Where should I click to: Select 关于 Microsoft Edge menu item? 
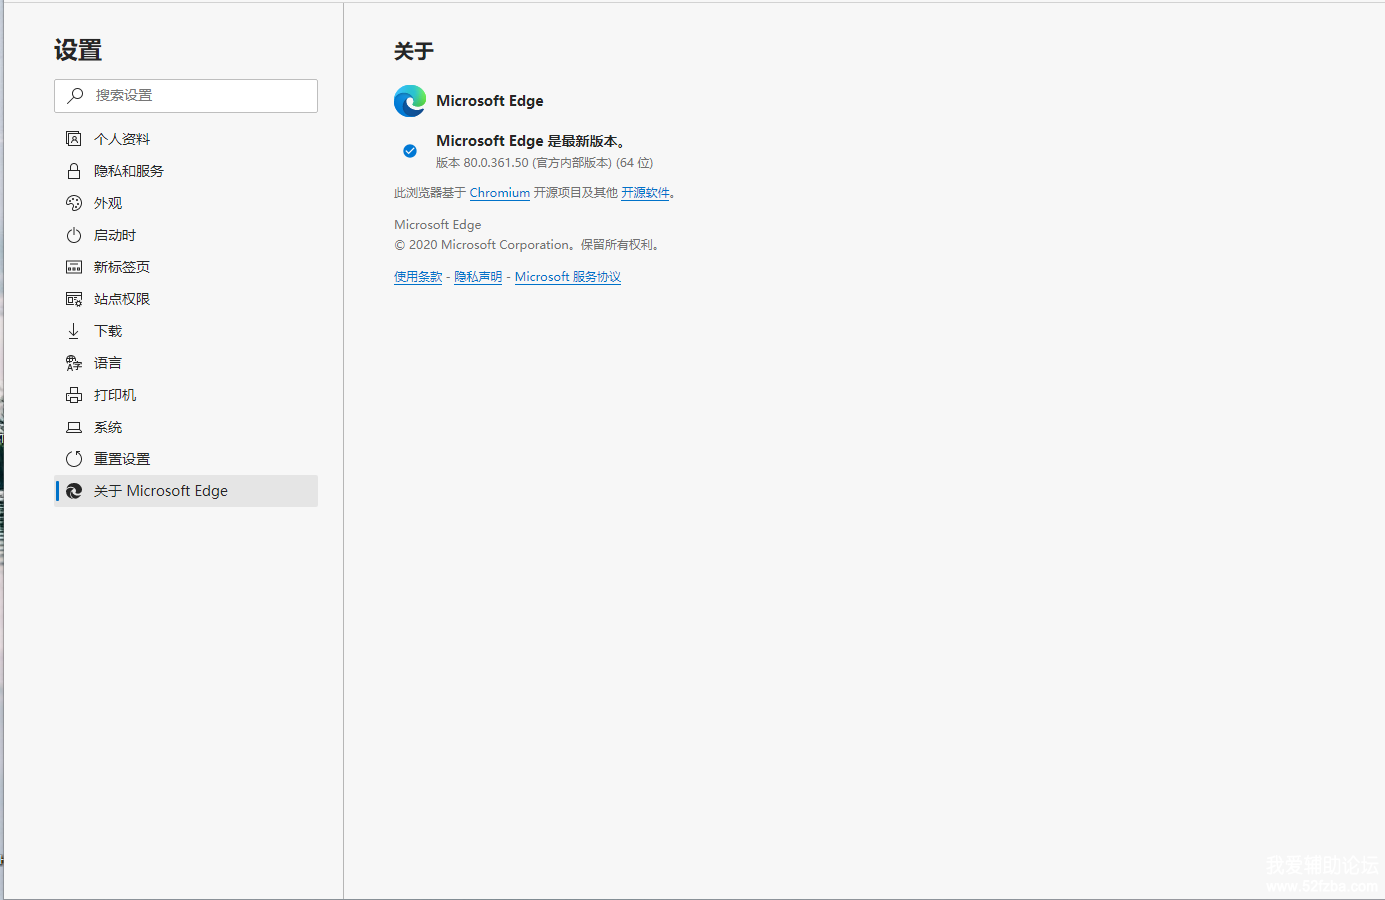tap(186, 491)
